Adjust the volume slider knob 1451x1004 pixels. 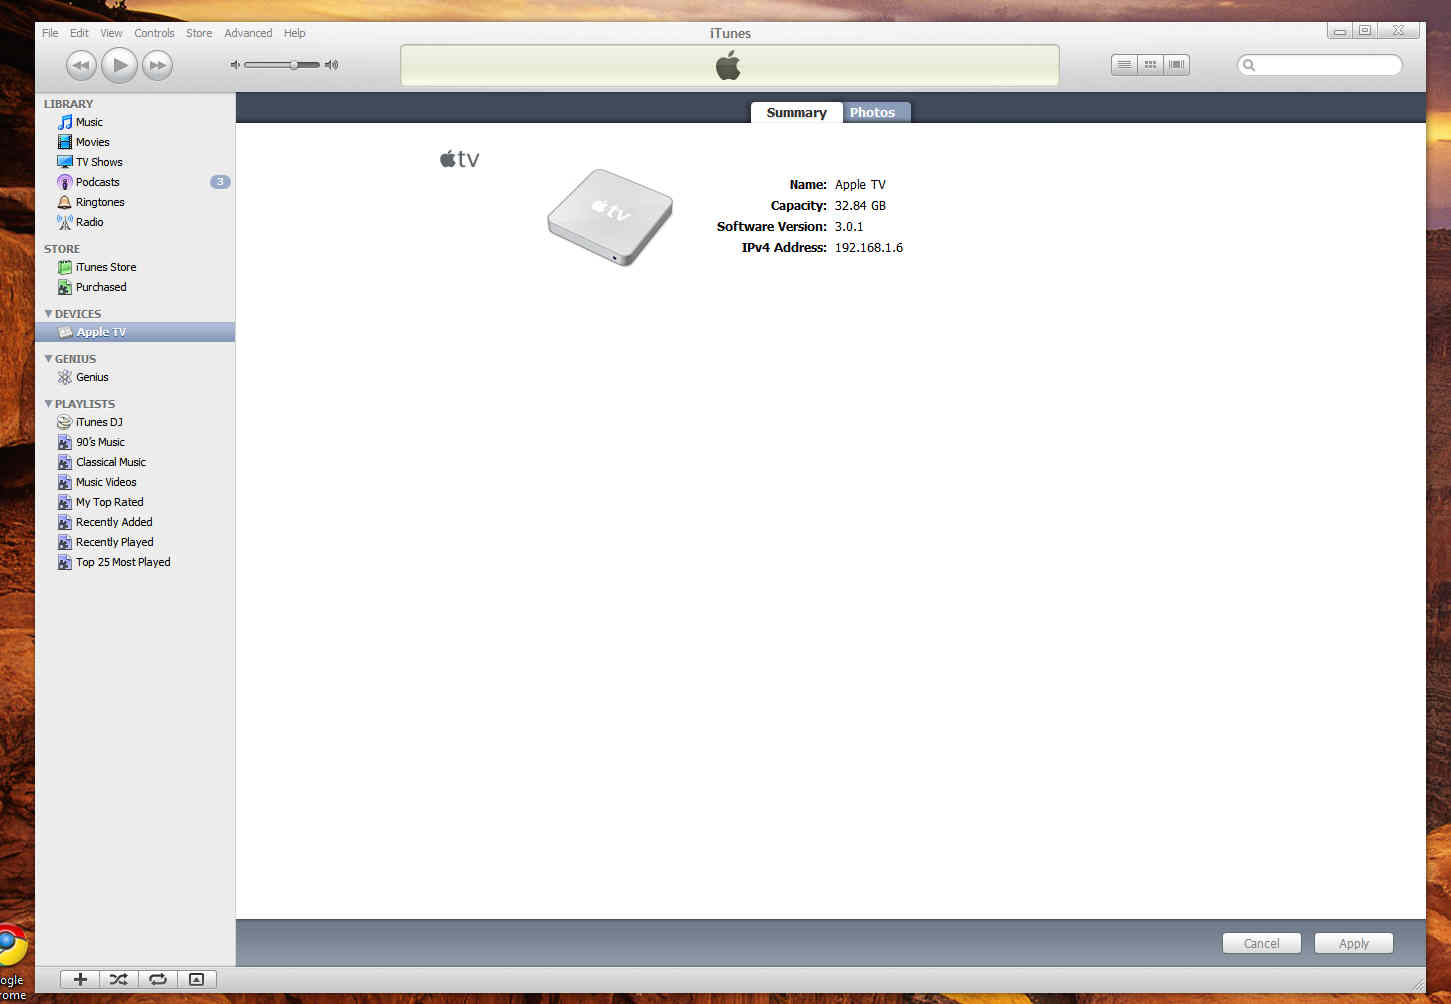[x=294, y=65]
